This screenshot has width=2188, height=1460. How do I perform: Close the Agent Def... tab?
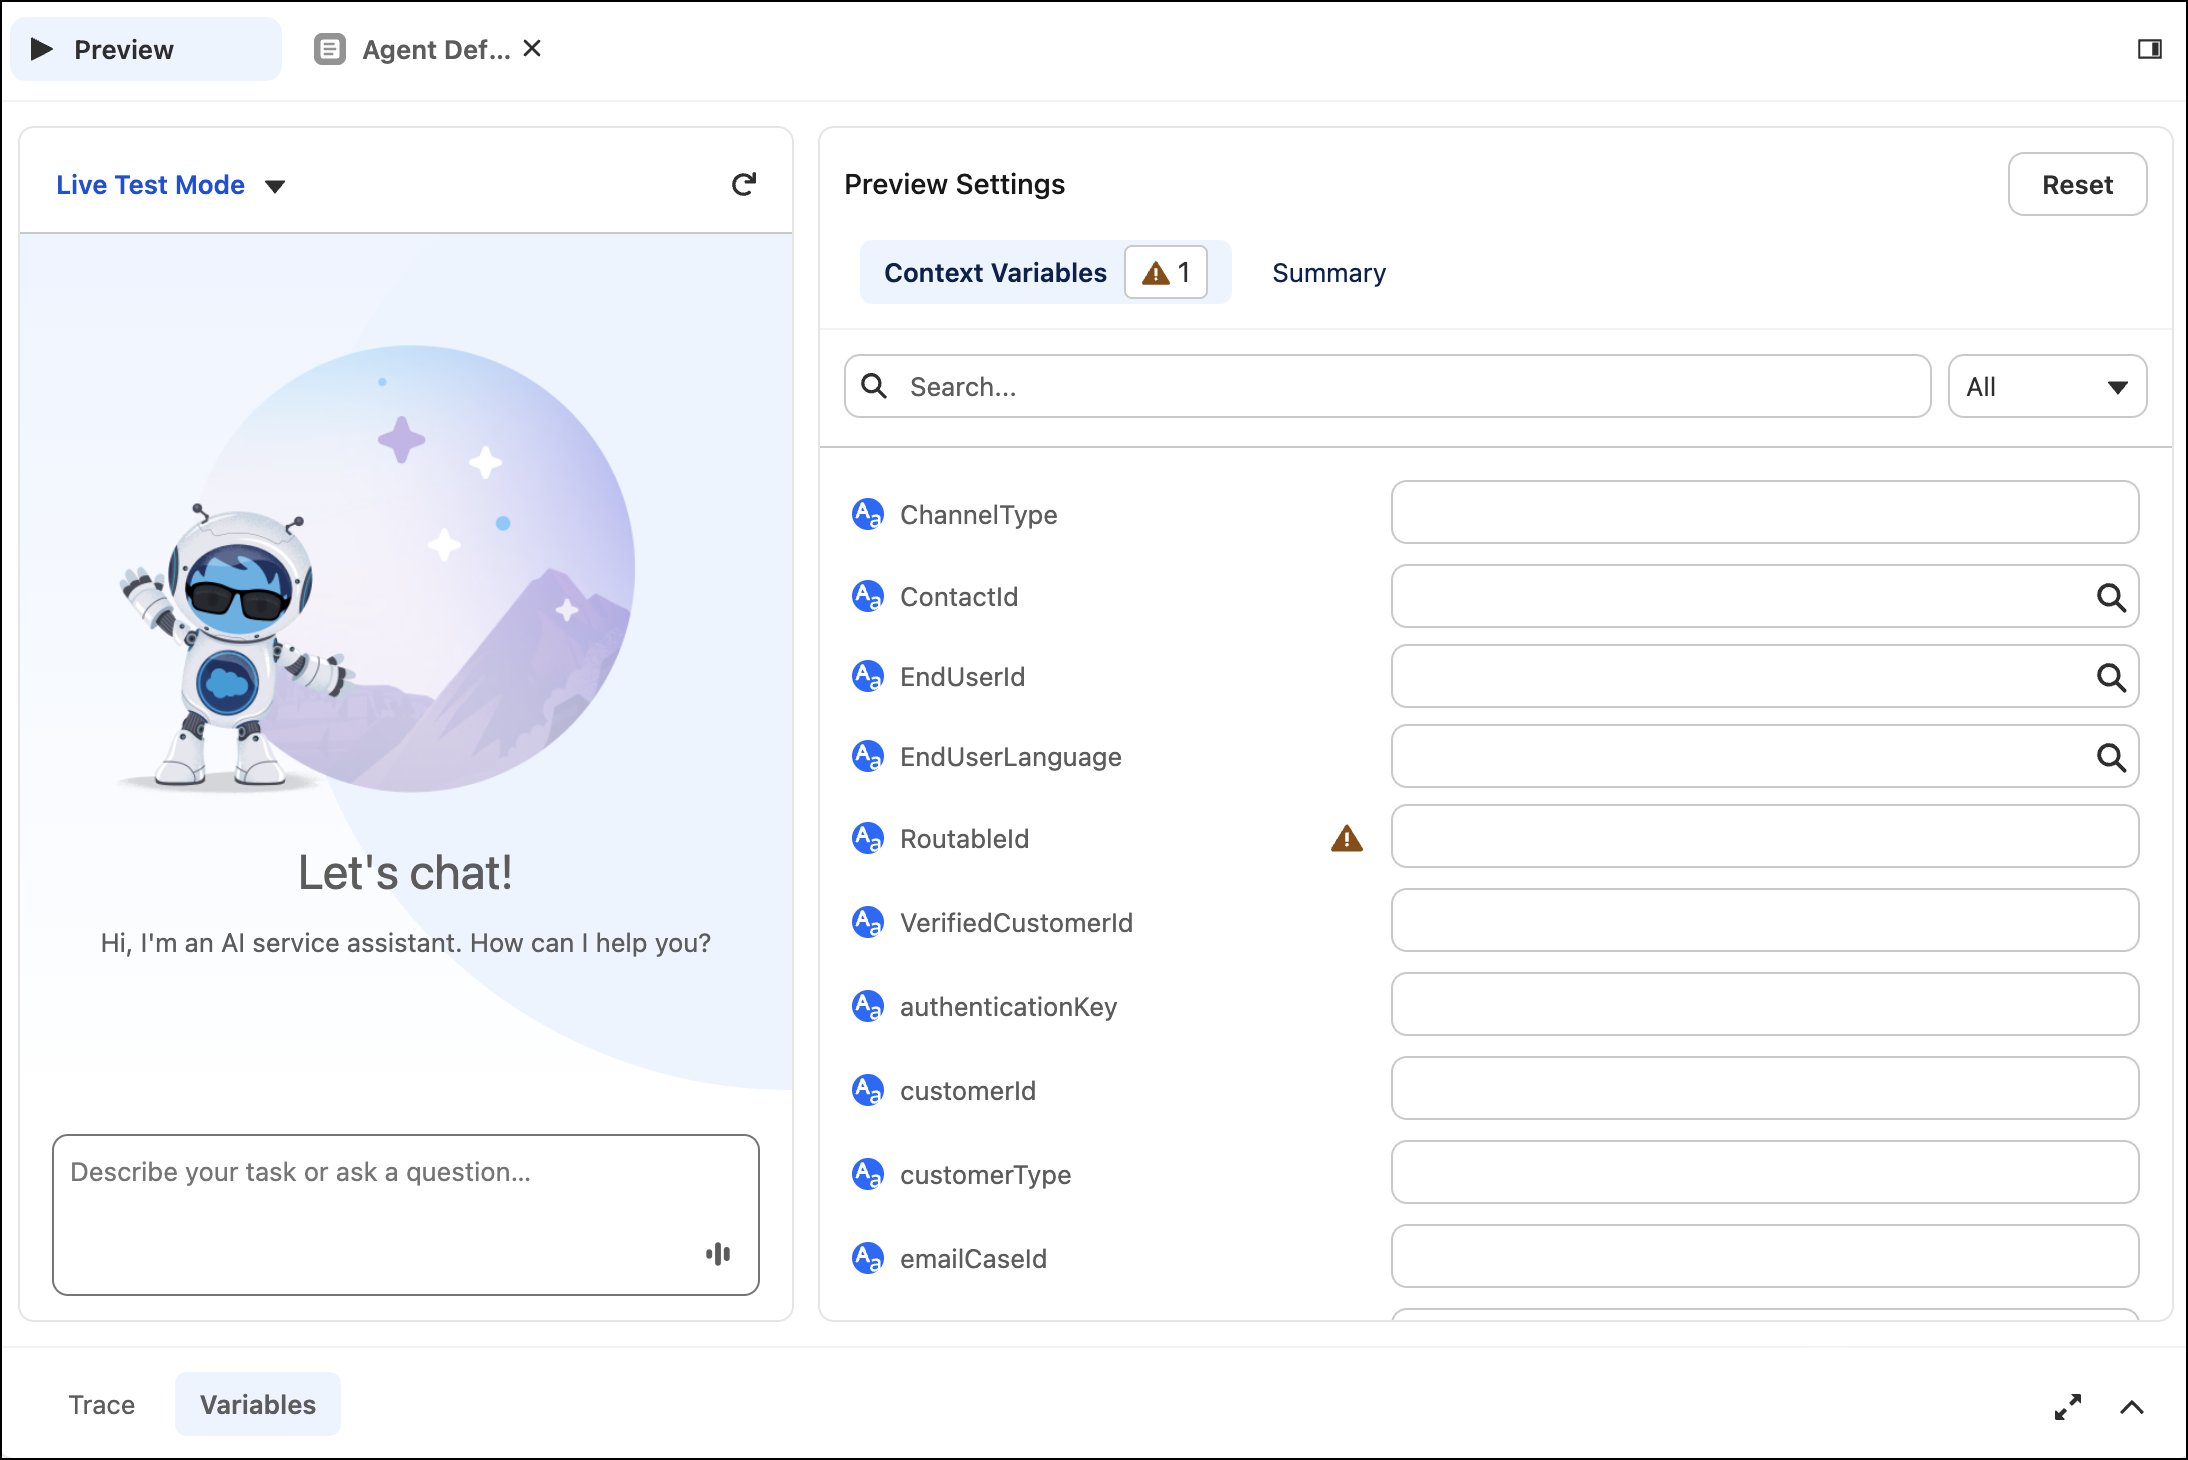532,48
